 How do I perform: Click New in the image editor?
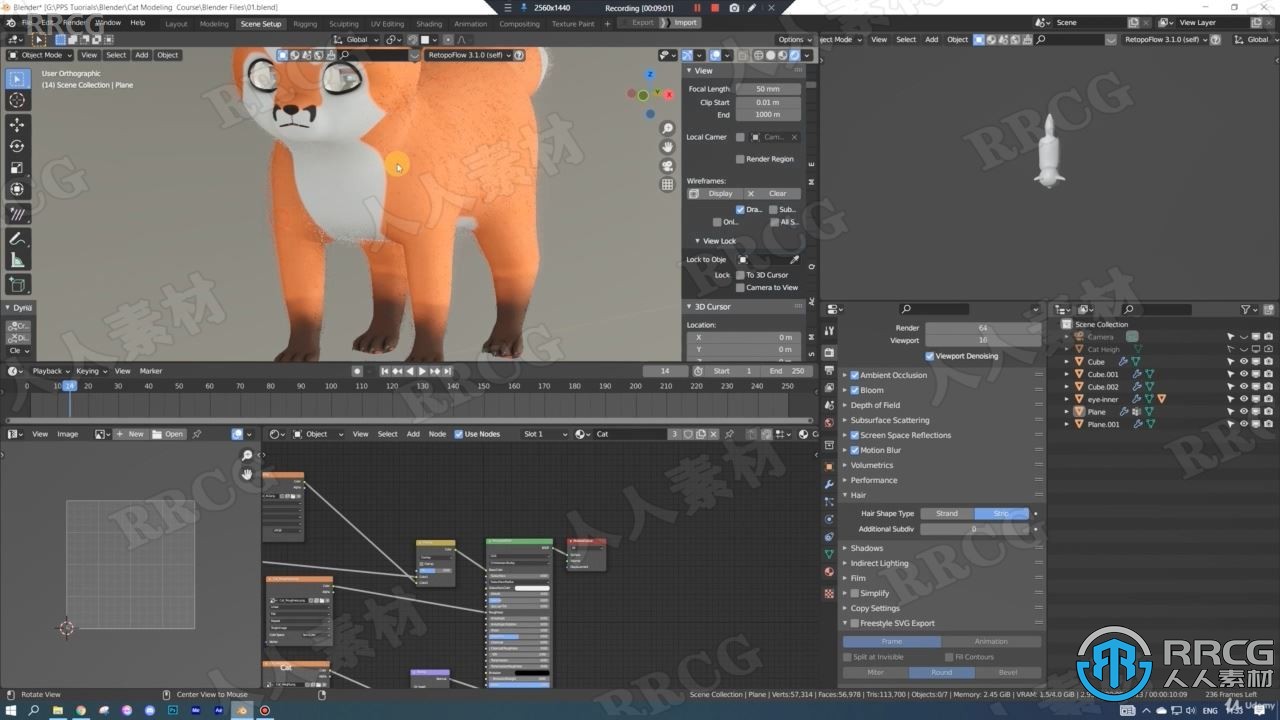point(130,434)
